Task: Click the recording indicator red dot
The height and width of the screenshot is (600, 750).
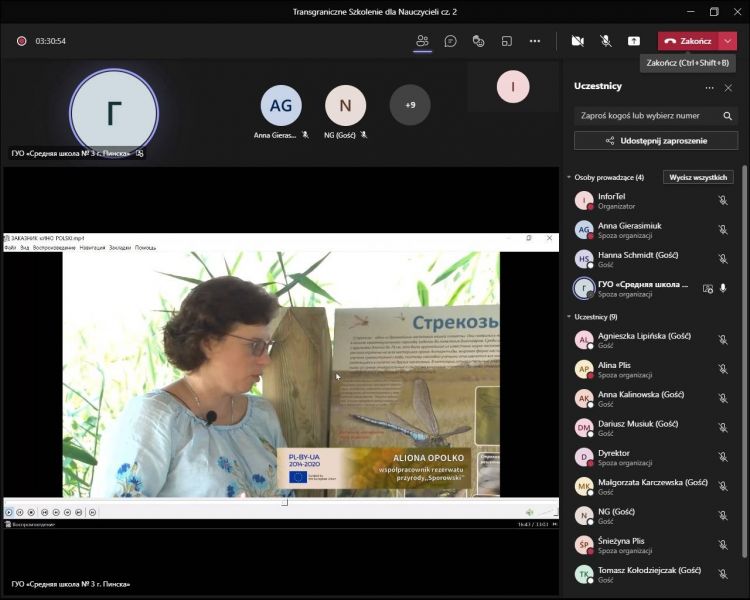Action: (21, 41)
